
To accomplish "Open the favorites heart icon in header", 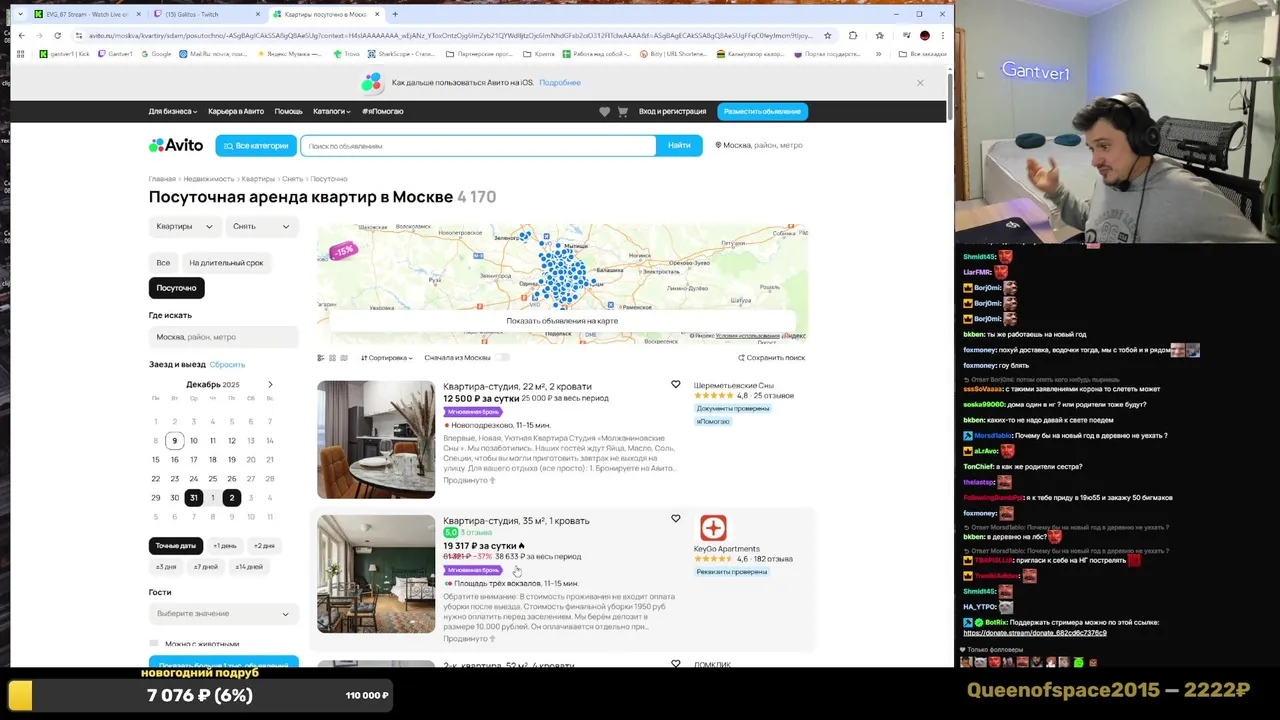I will click(604, 111).
